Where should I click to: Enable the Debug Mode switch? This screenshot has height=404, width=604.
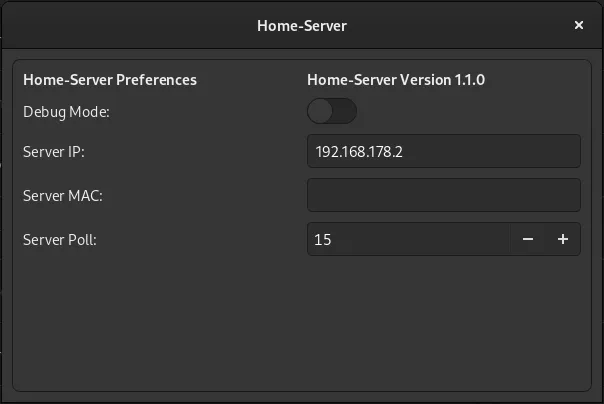coord(332,111)
